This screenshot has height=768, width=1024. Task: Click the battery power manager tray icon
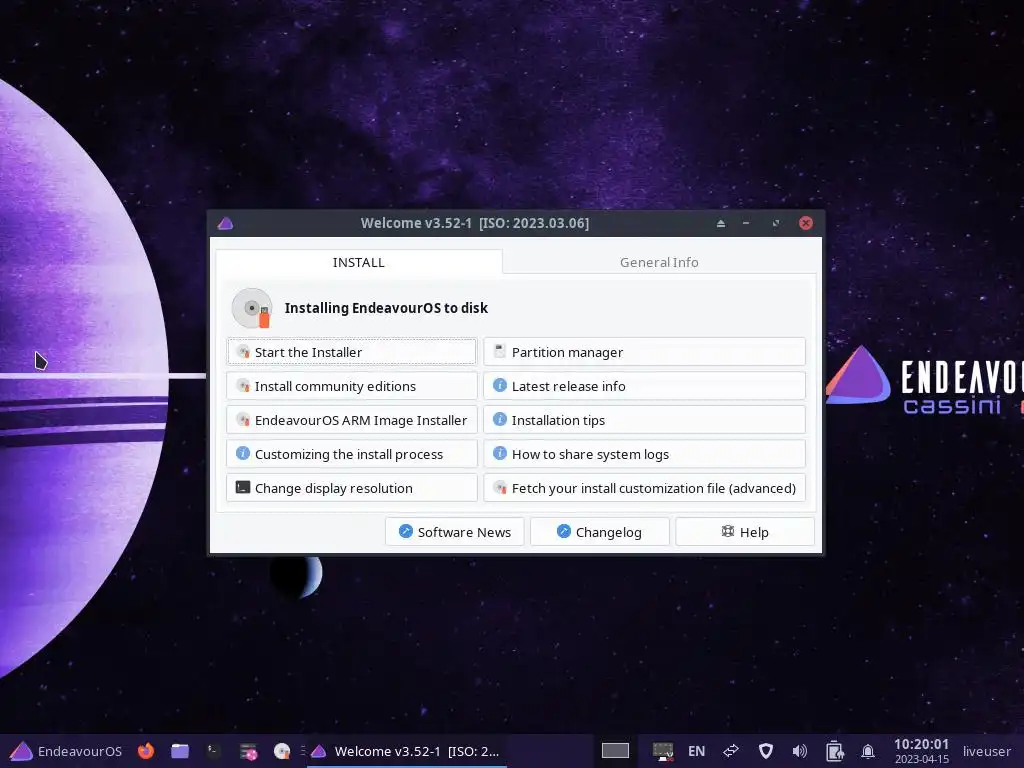click(x=834, y=751)
